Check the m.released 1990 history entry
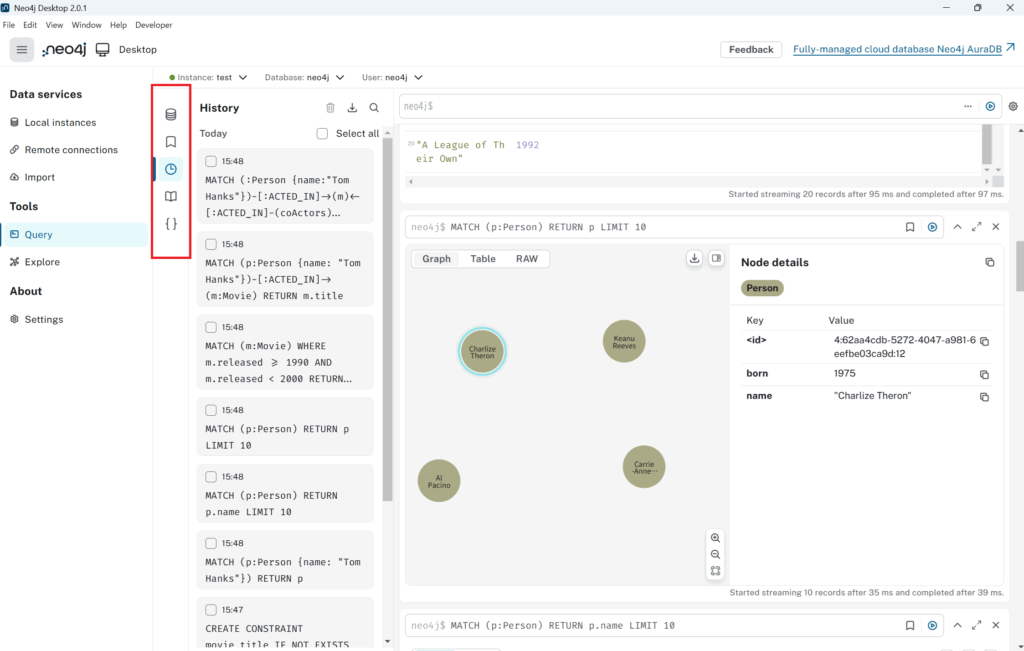1024x651 pixels. point(211,326)
